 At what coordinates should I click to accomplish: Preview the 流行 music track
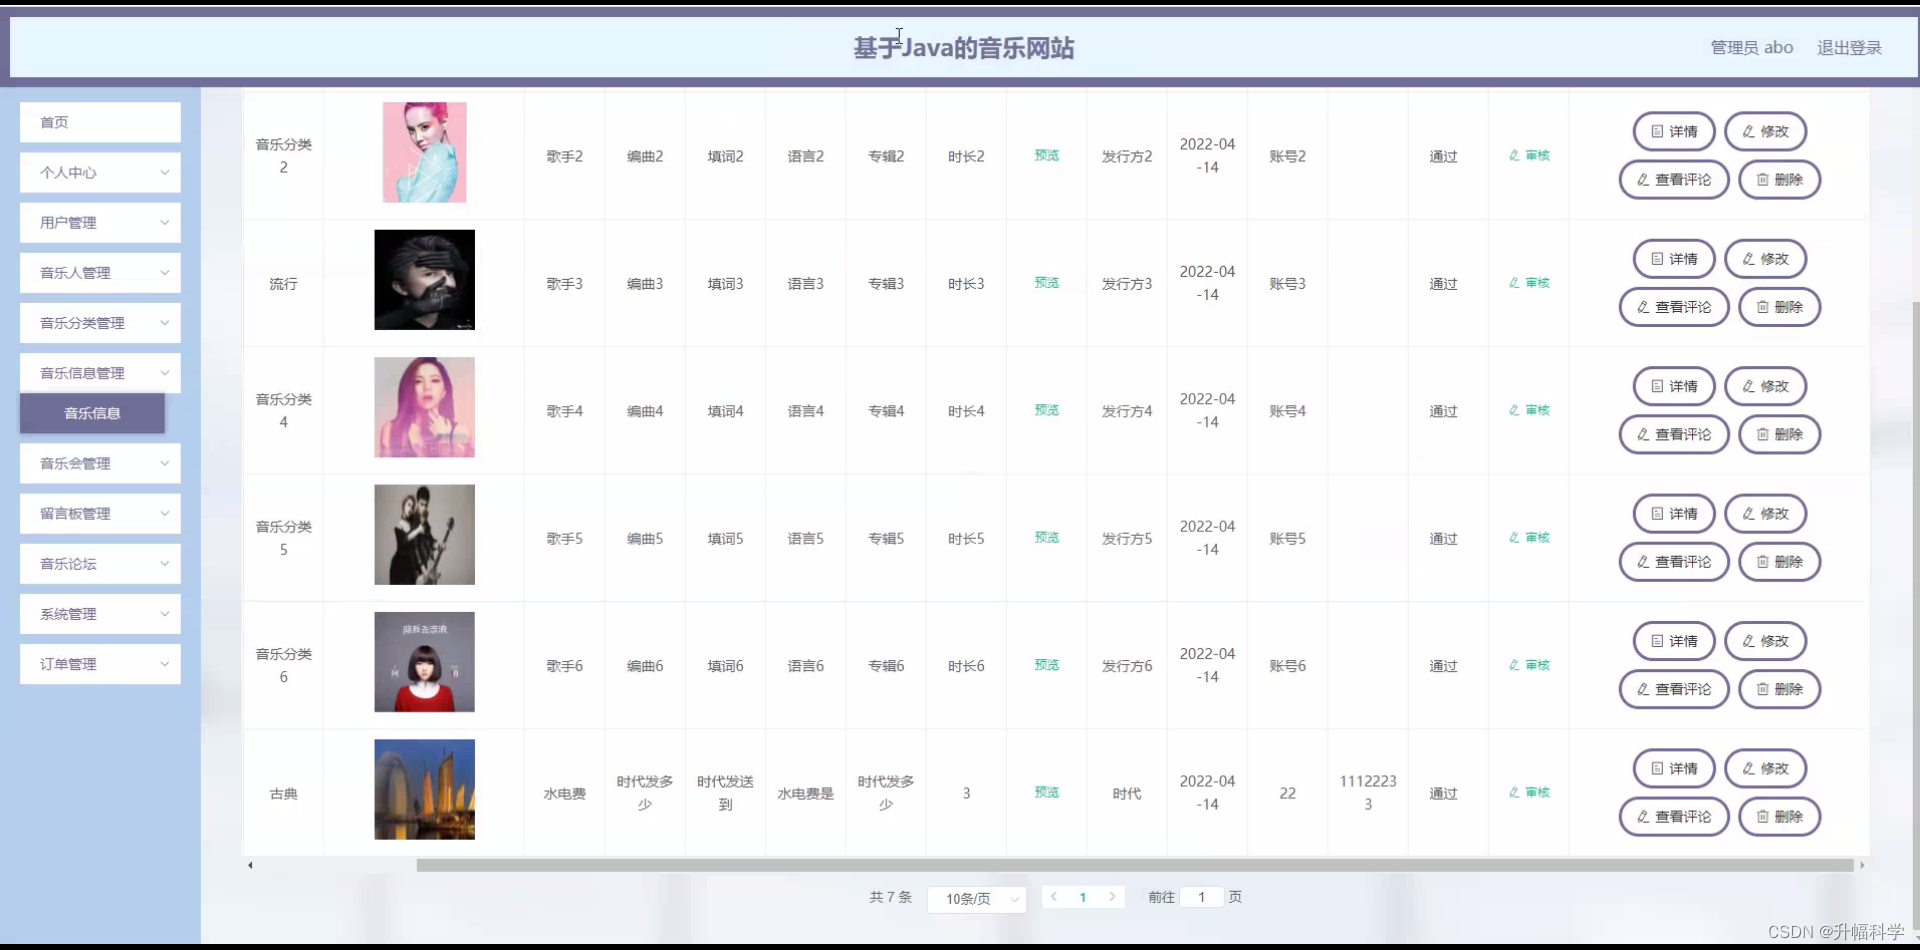(1045, 283)
